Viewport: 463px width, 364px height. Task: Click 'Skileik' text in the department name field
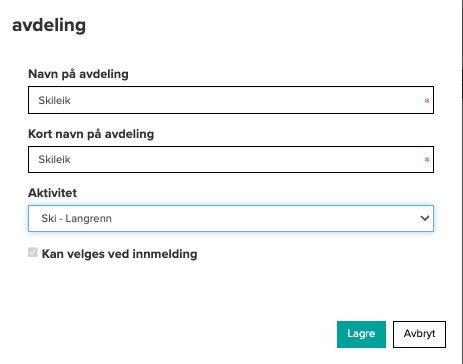coord(54,100)
